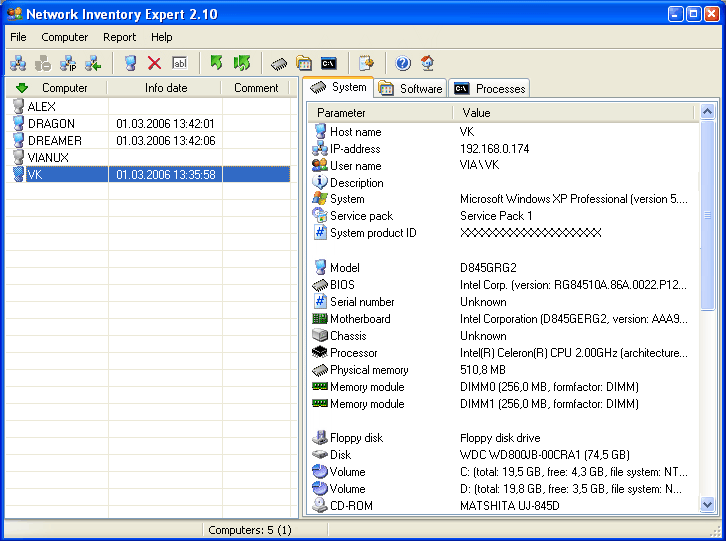Click the single green refresh arrow icon
This screenshot has width=726, height=541.
click(x=216, y=63)
